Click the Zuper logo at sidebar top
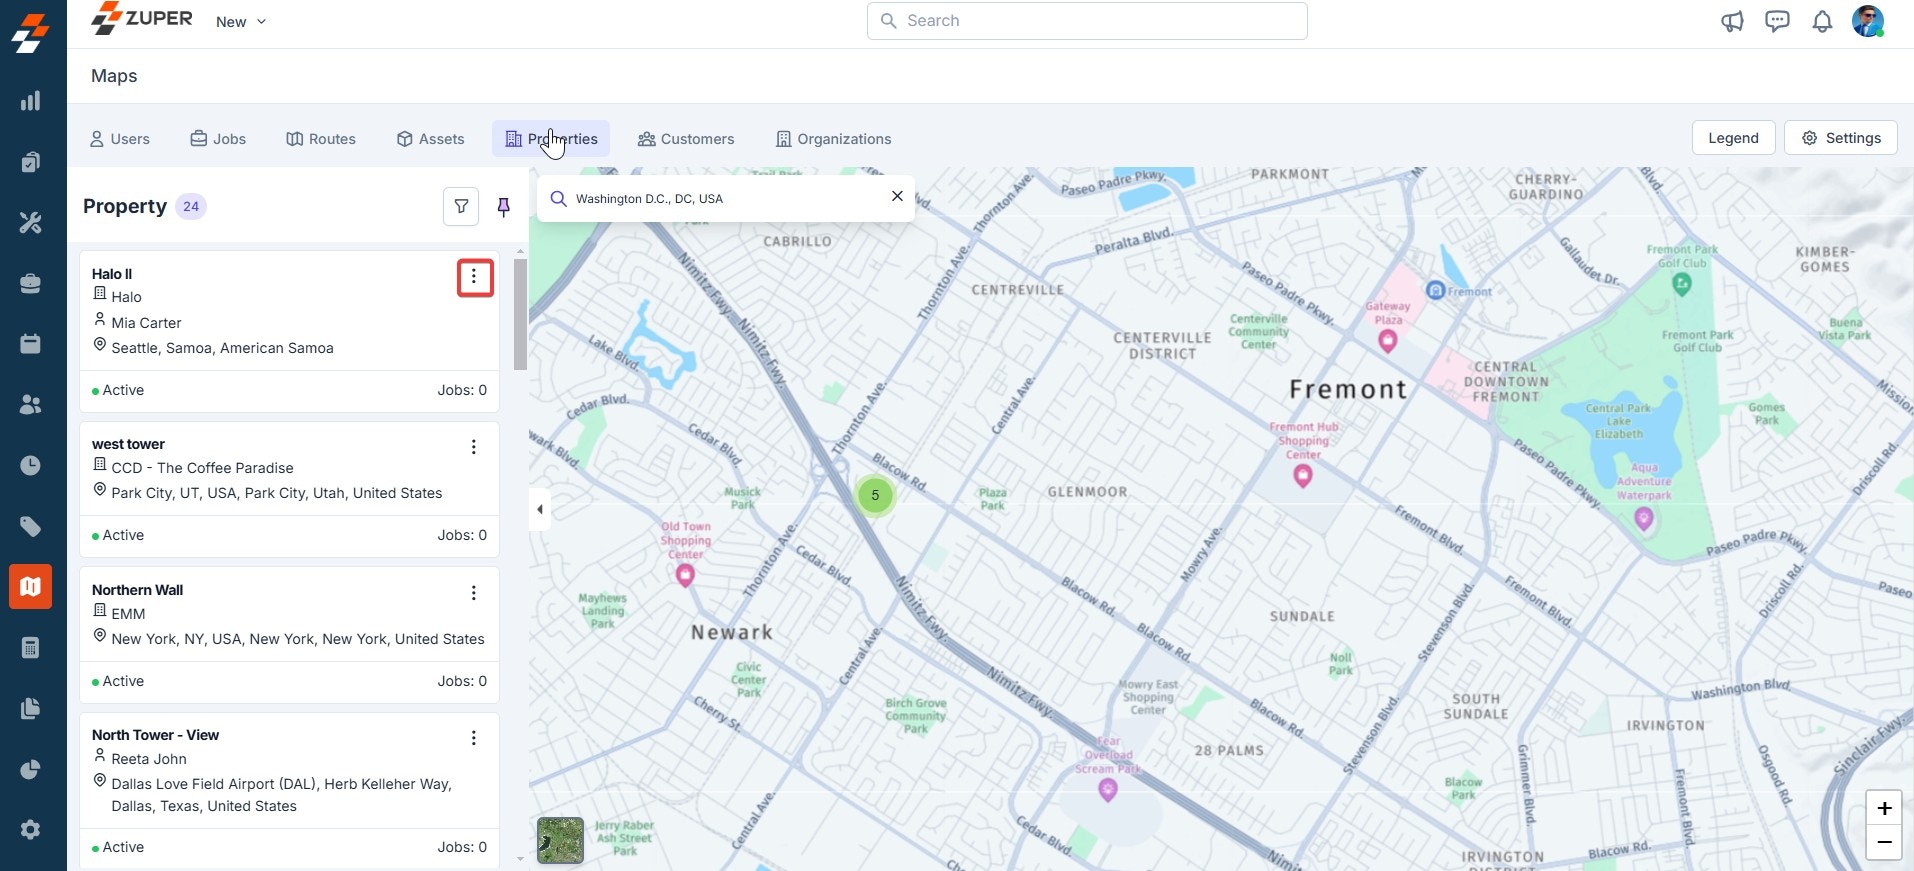1914x871 pixels. pyautogui.click(x=31, y=33)
